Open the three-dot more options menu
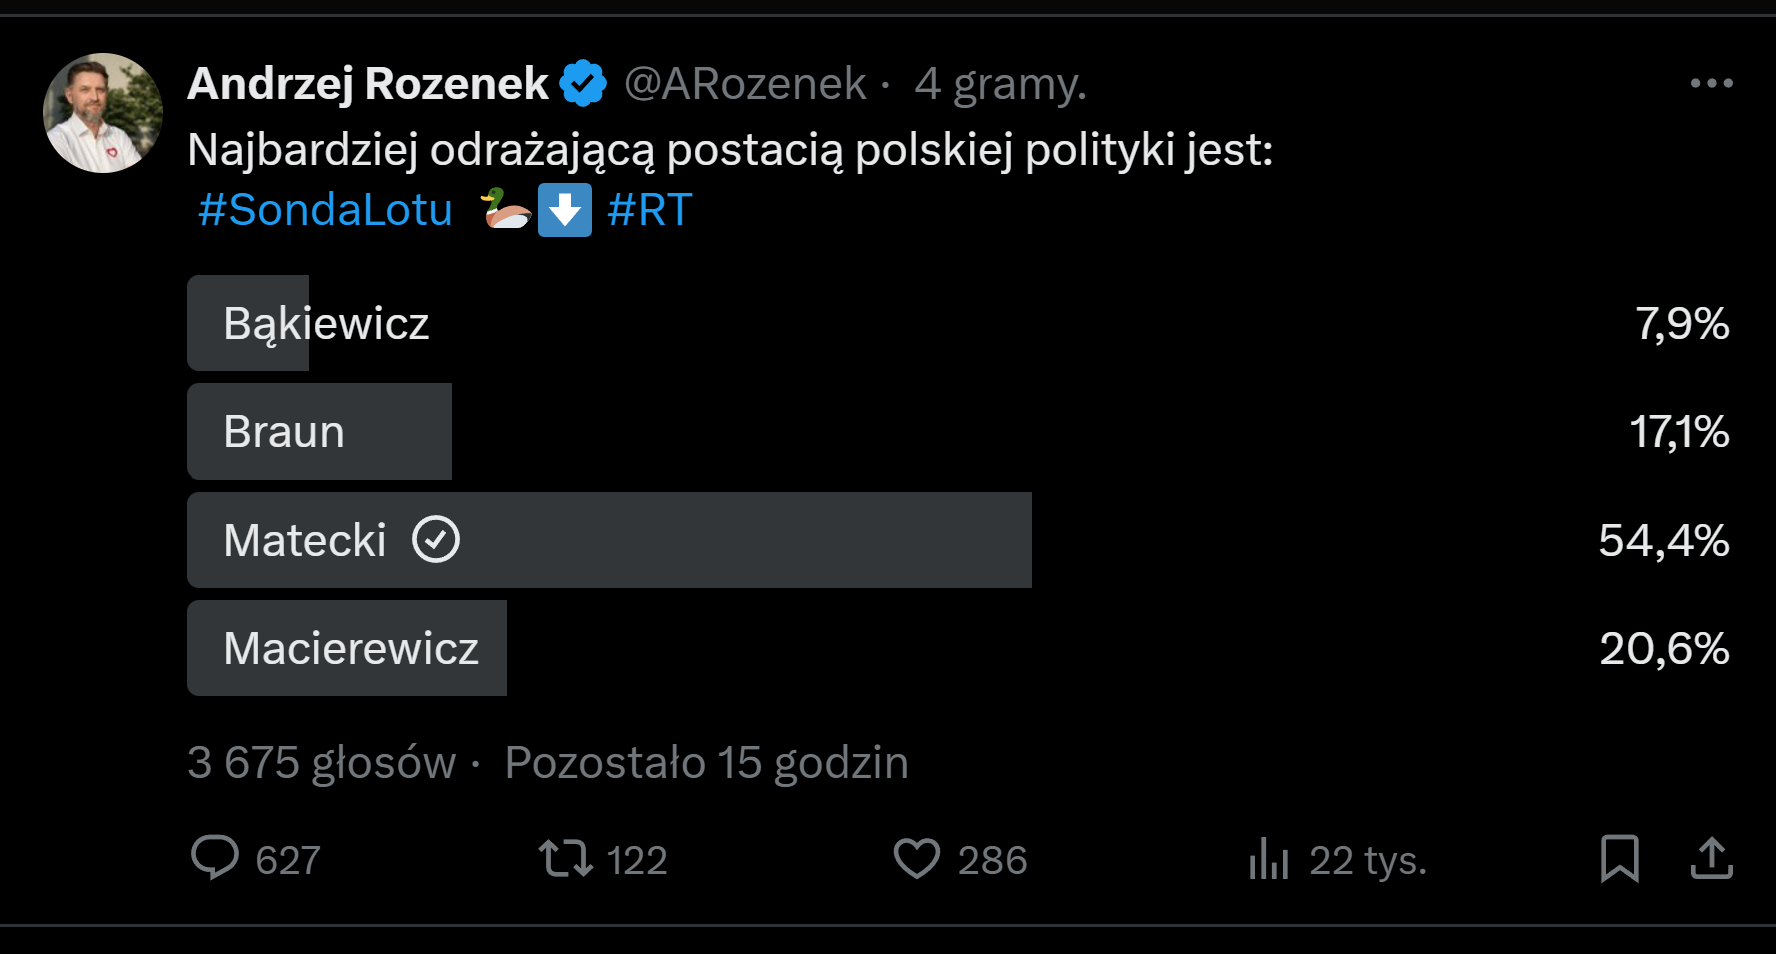The width and height of the screenshot is (1776, 954). (1711, 83)
